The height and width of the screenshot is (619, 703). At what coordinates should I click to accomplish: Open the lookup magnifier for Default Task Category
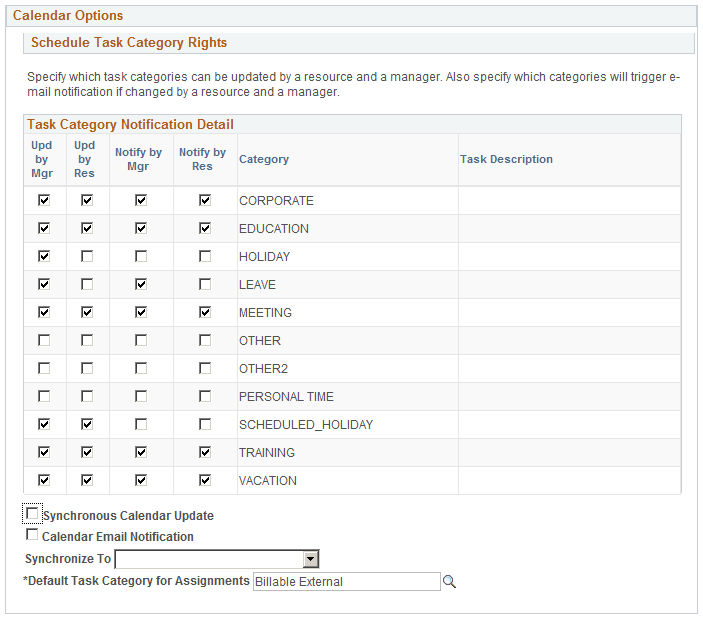tap(449, 581)
